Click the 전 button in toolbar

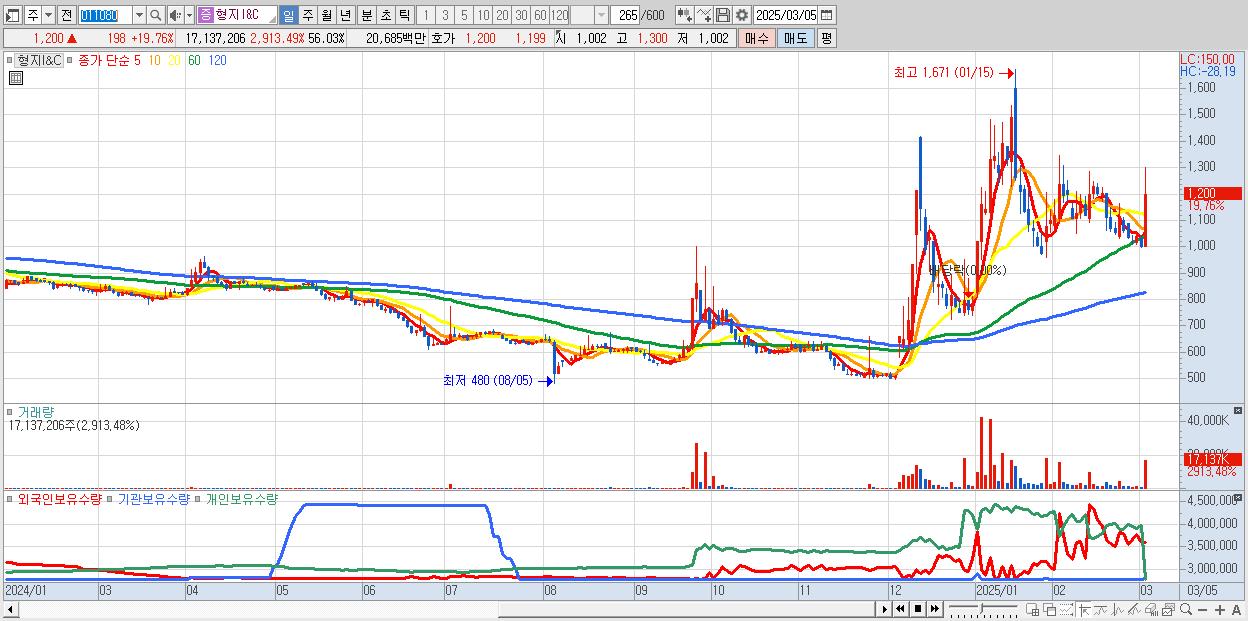tap(66, 15)
